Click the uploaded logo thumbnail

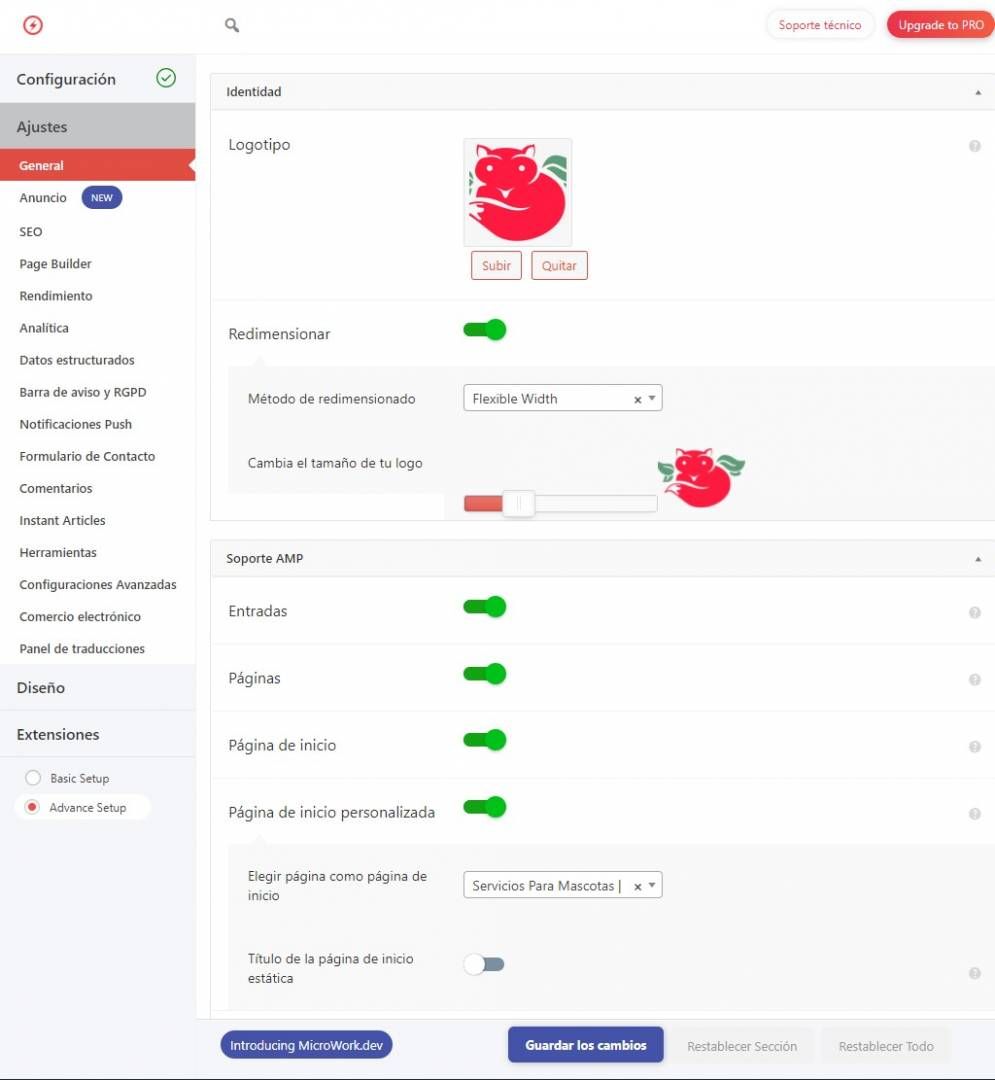click(x=518, y=192)
